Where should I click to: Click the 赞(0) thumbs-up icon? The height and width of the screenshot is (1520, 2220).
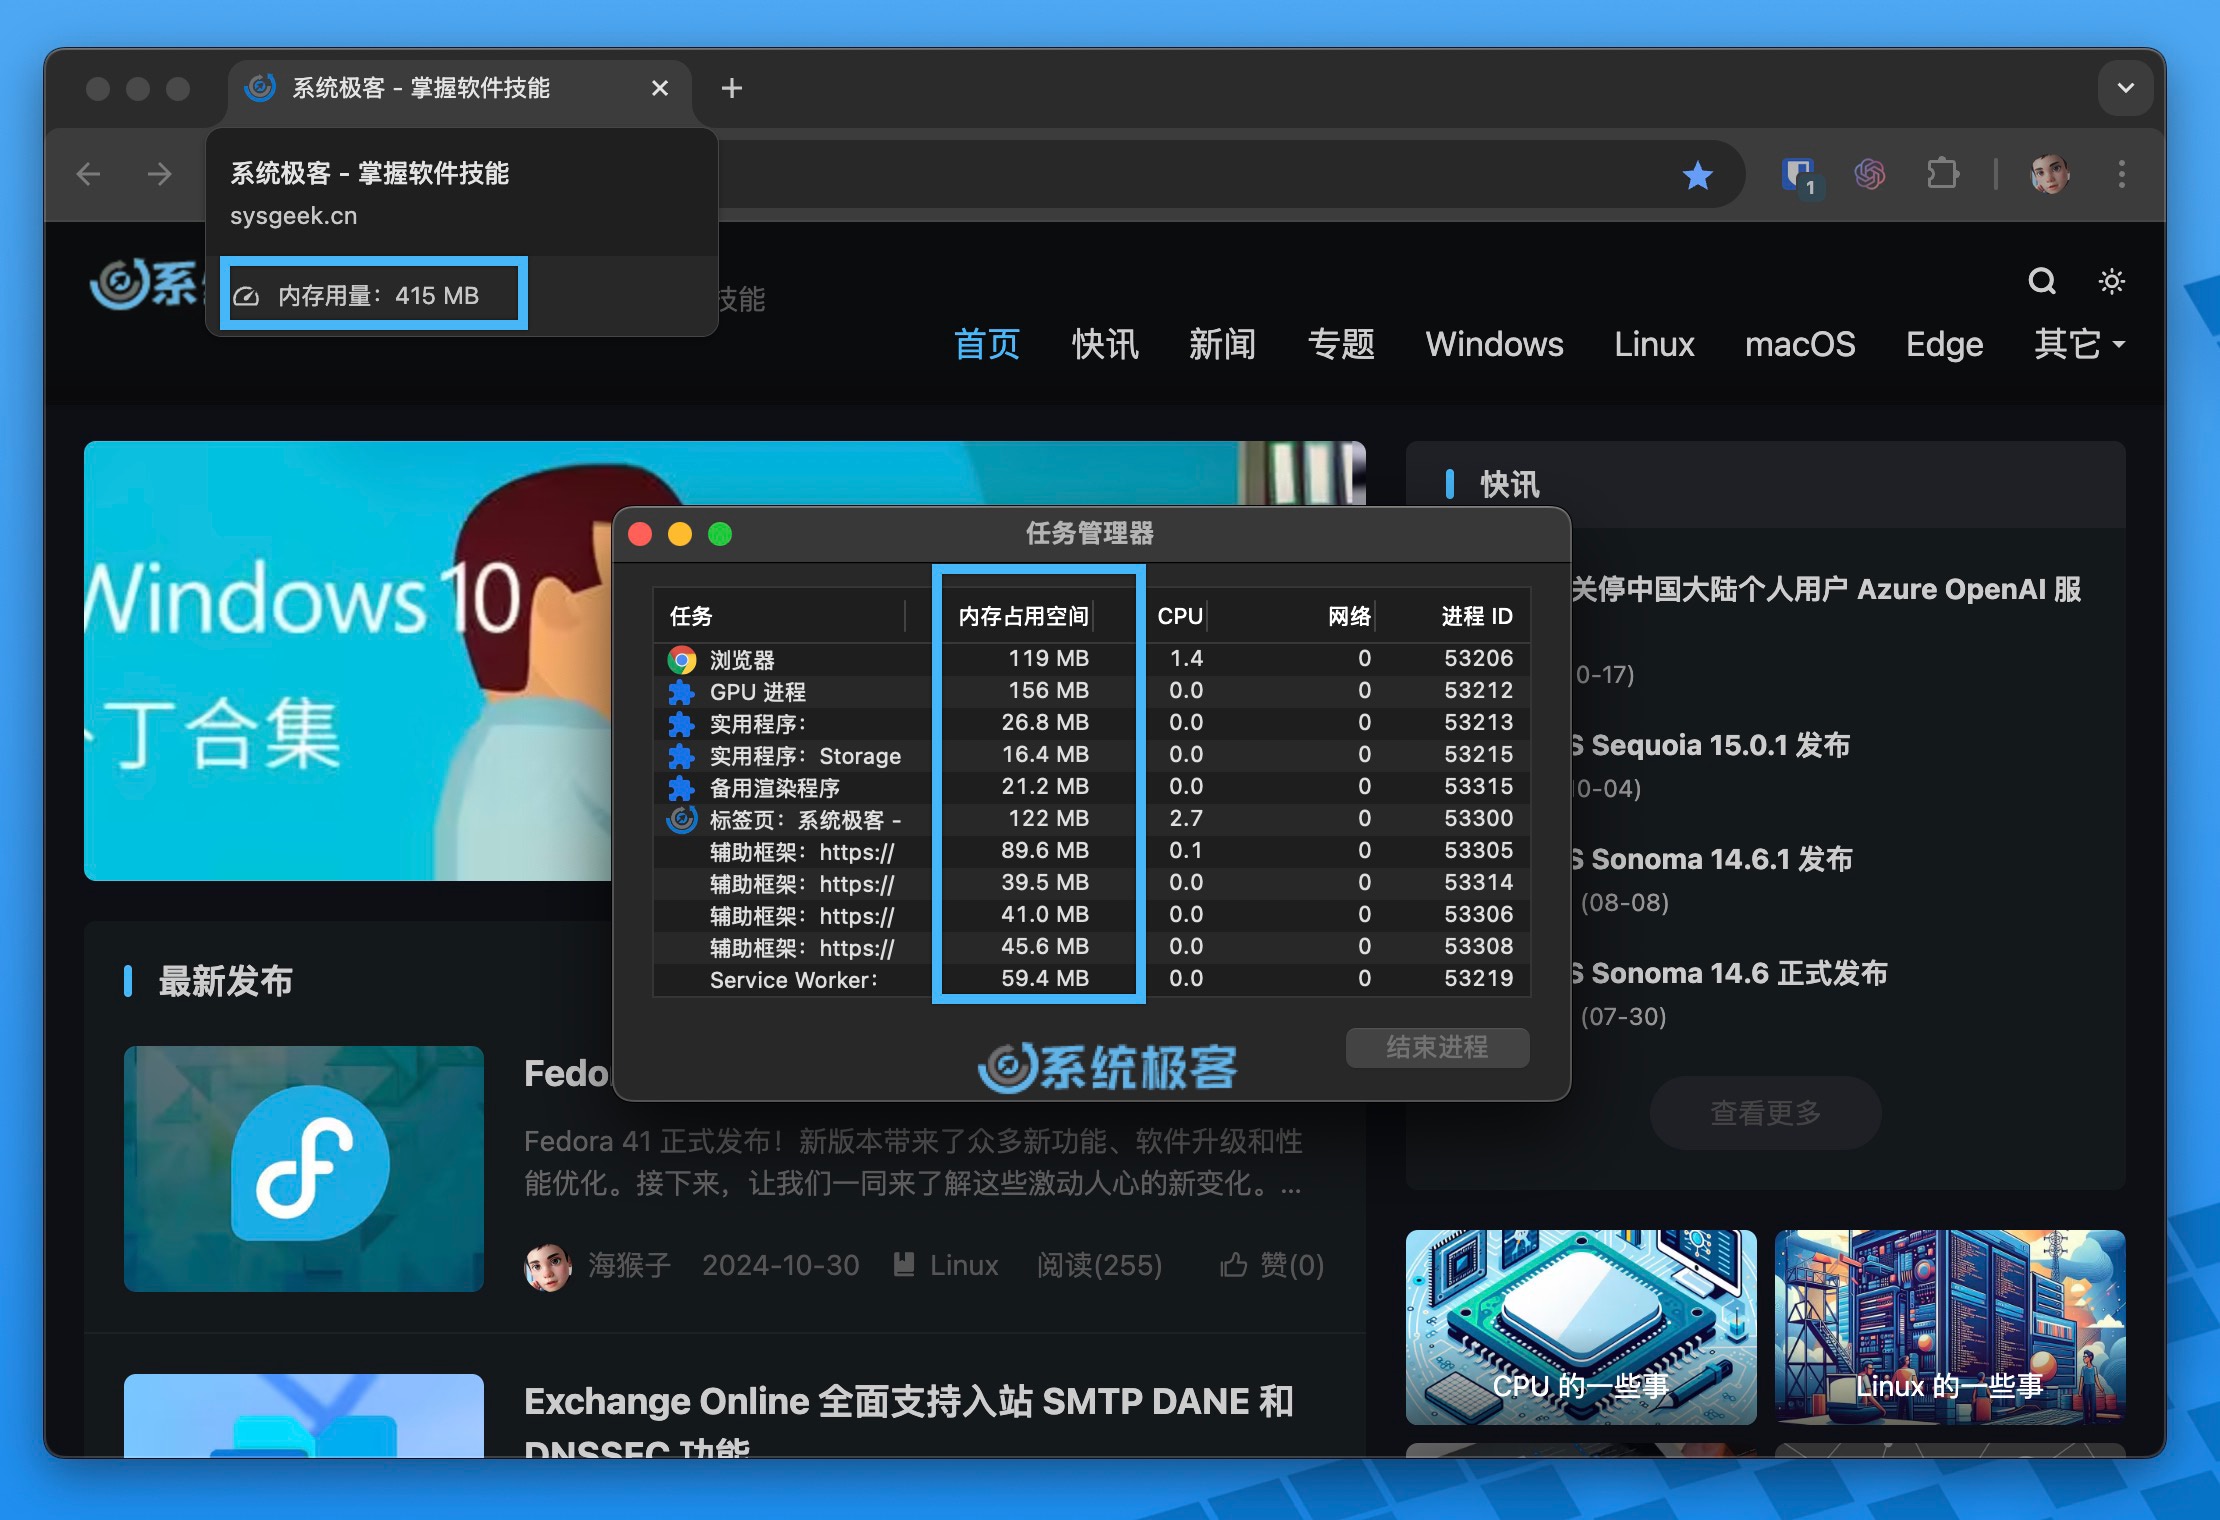(1234, 1265)
